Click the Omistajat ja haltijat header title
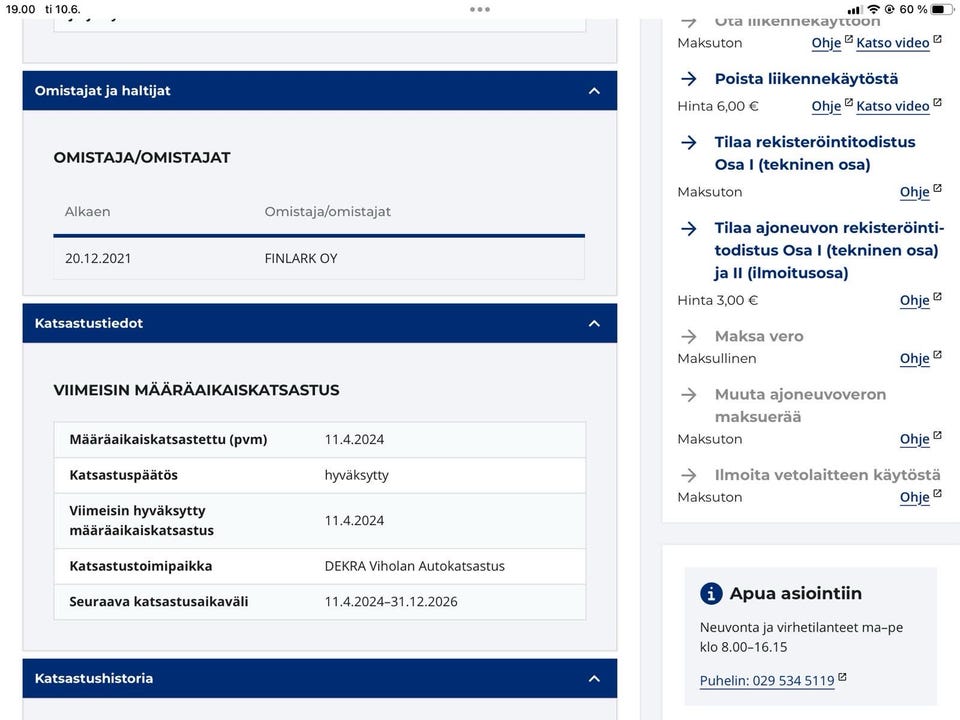Screen dimensions: 960x720 point(102,91)
